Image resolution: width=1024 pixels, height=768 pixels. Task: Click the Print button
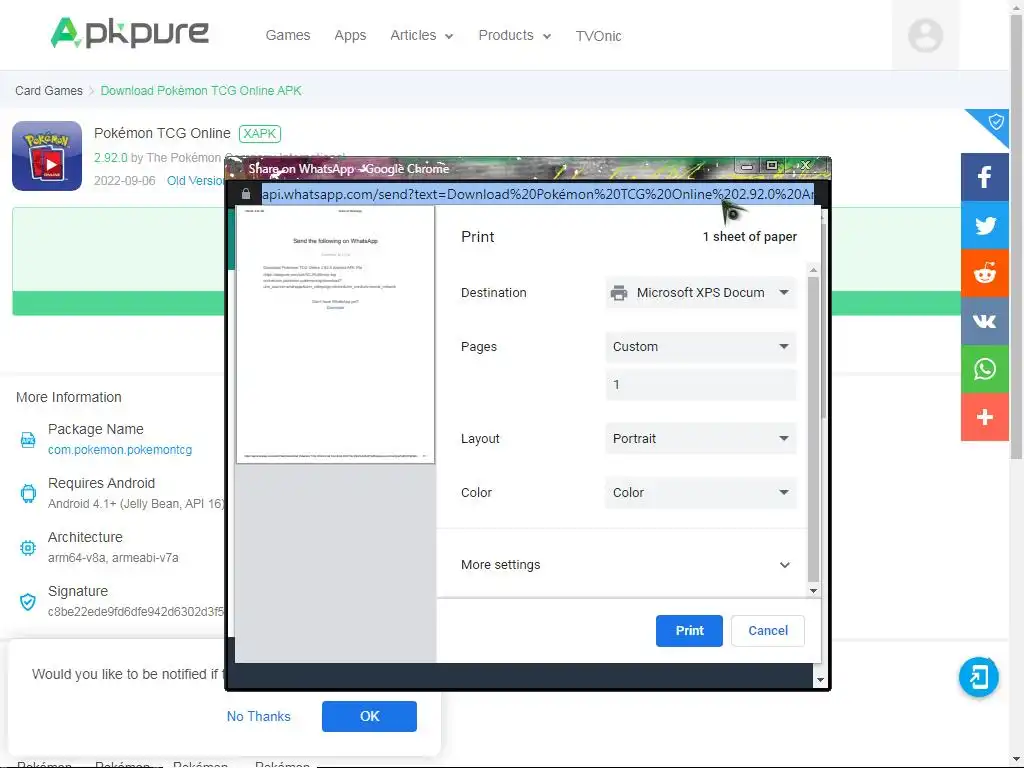tap(689, 631)
